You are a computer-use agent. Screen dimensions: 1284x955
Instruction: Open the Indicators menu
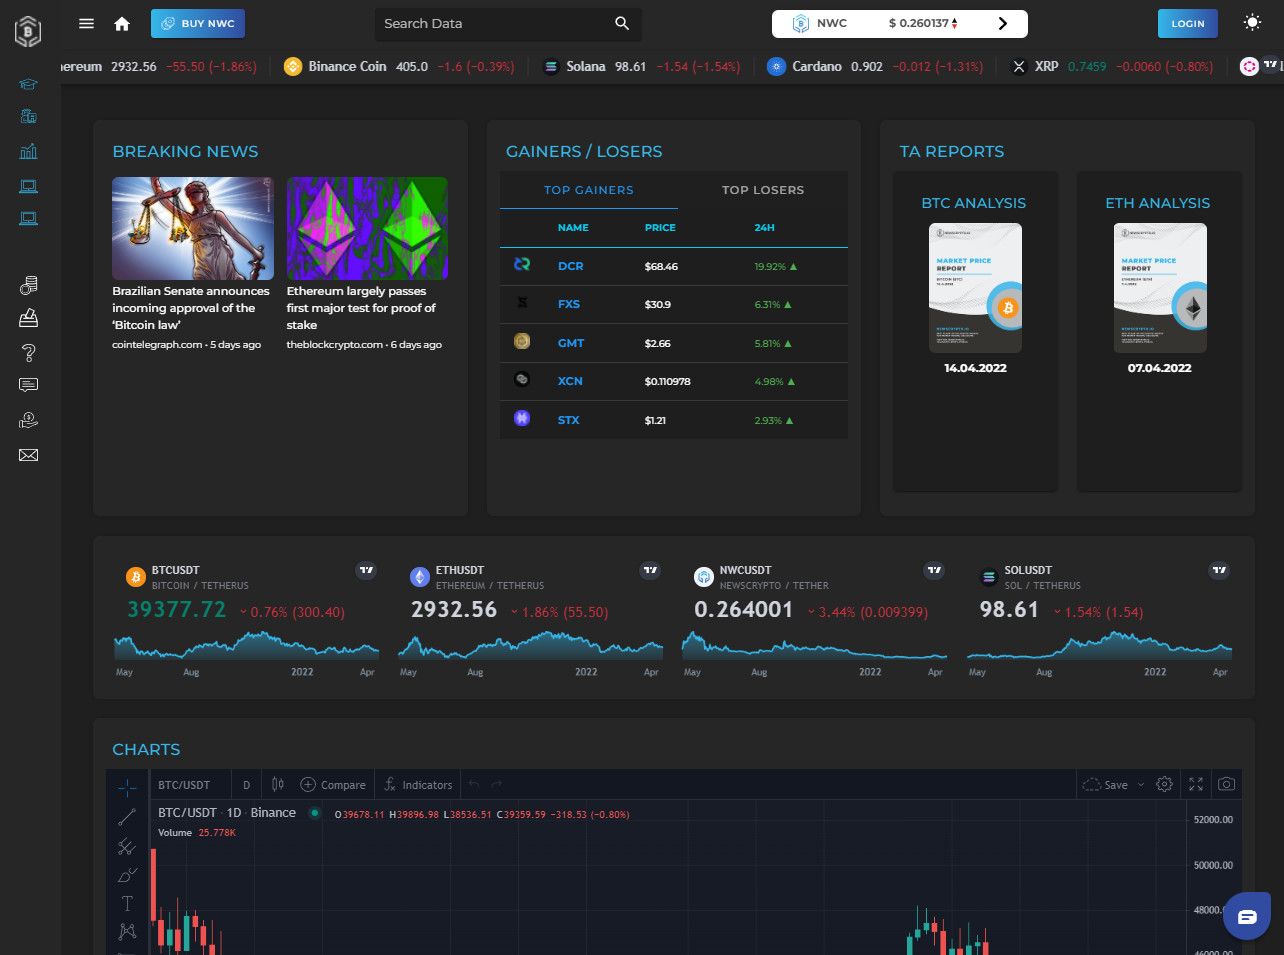[x=418, y=785]
